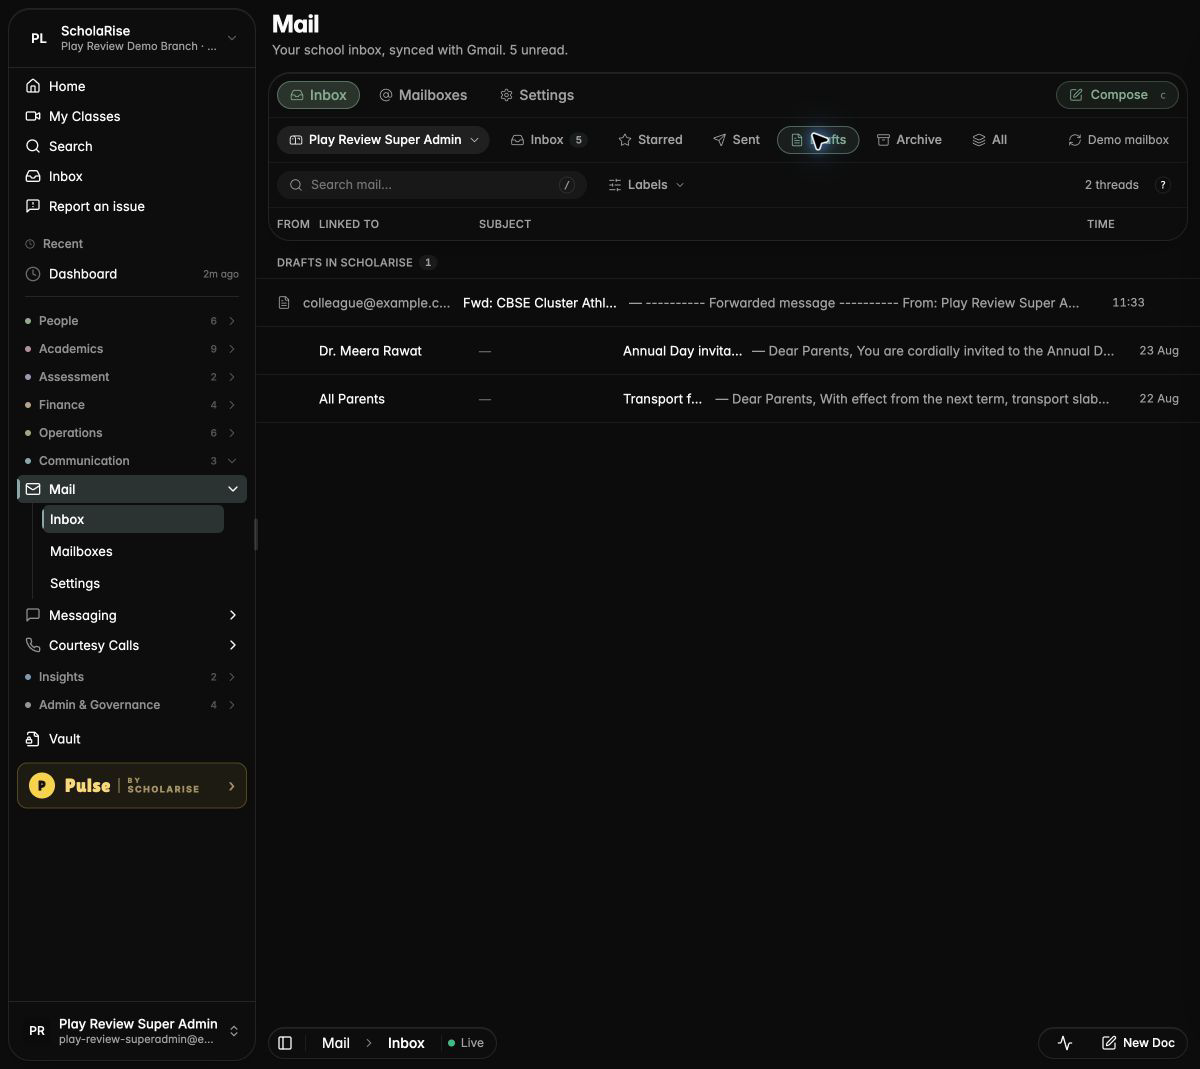Viewport: 1200px width, 1069px height.
Task: Sync the Demo mailbox
Action: [x=1118, y=140]
